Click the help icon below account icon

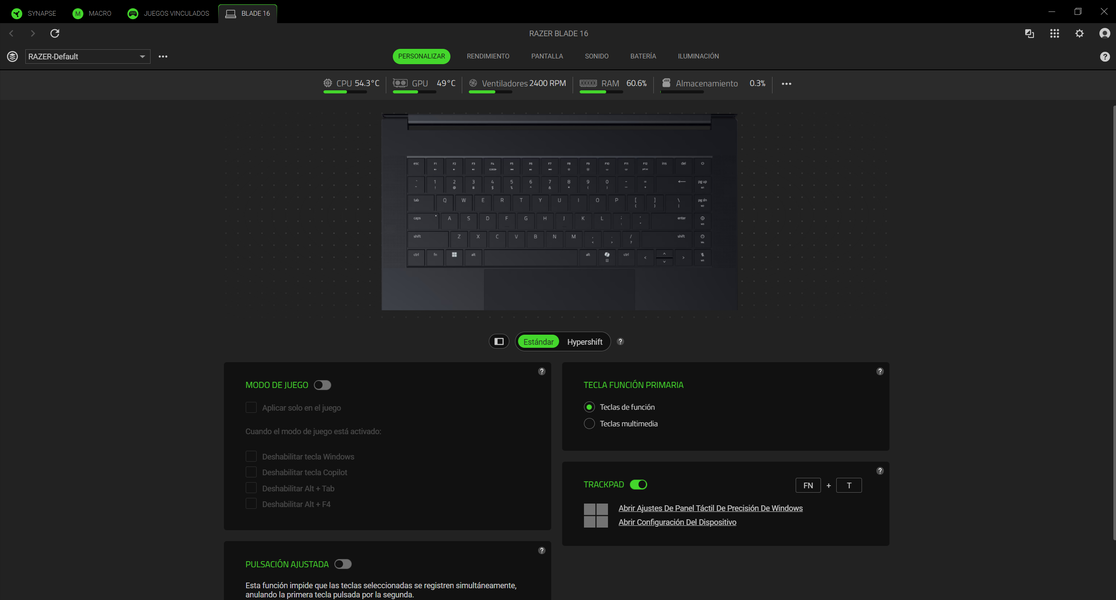[x=1105, y=57]
